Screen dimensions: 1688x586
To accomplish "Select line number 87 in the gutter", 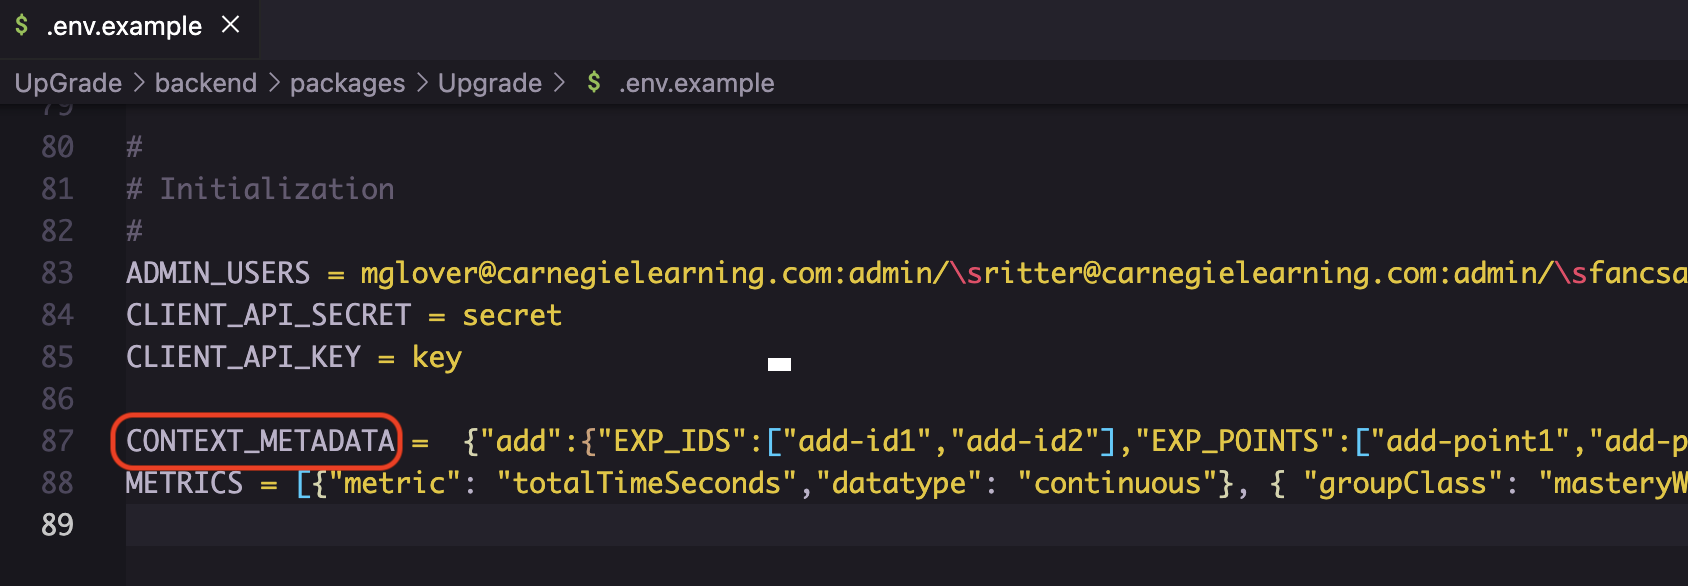I will click(x=57, y=441).
